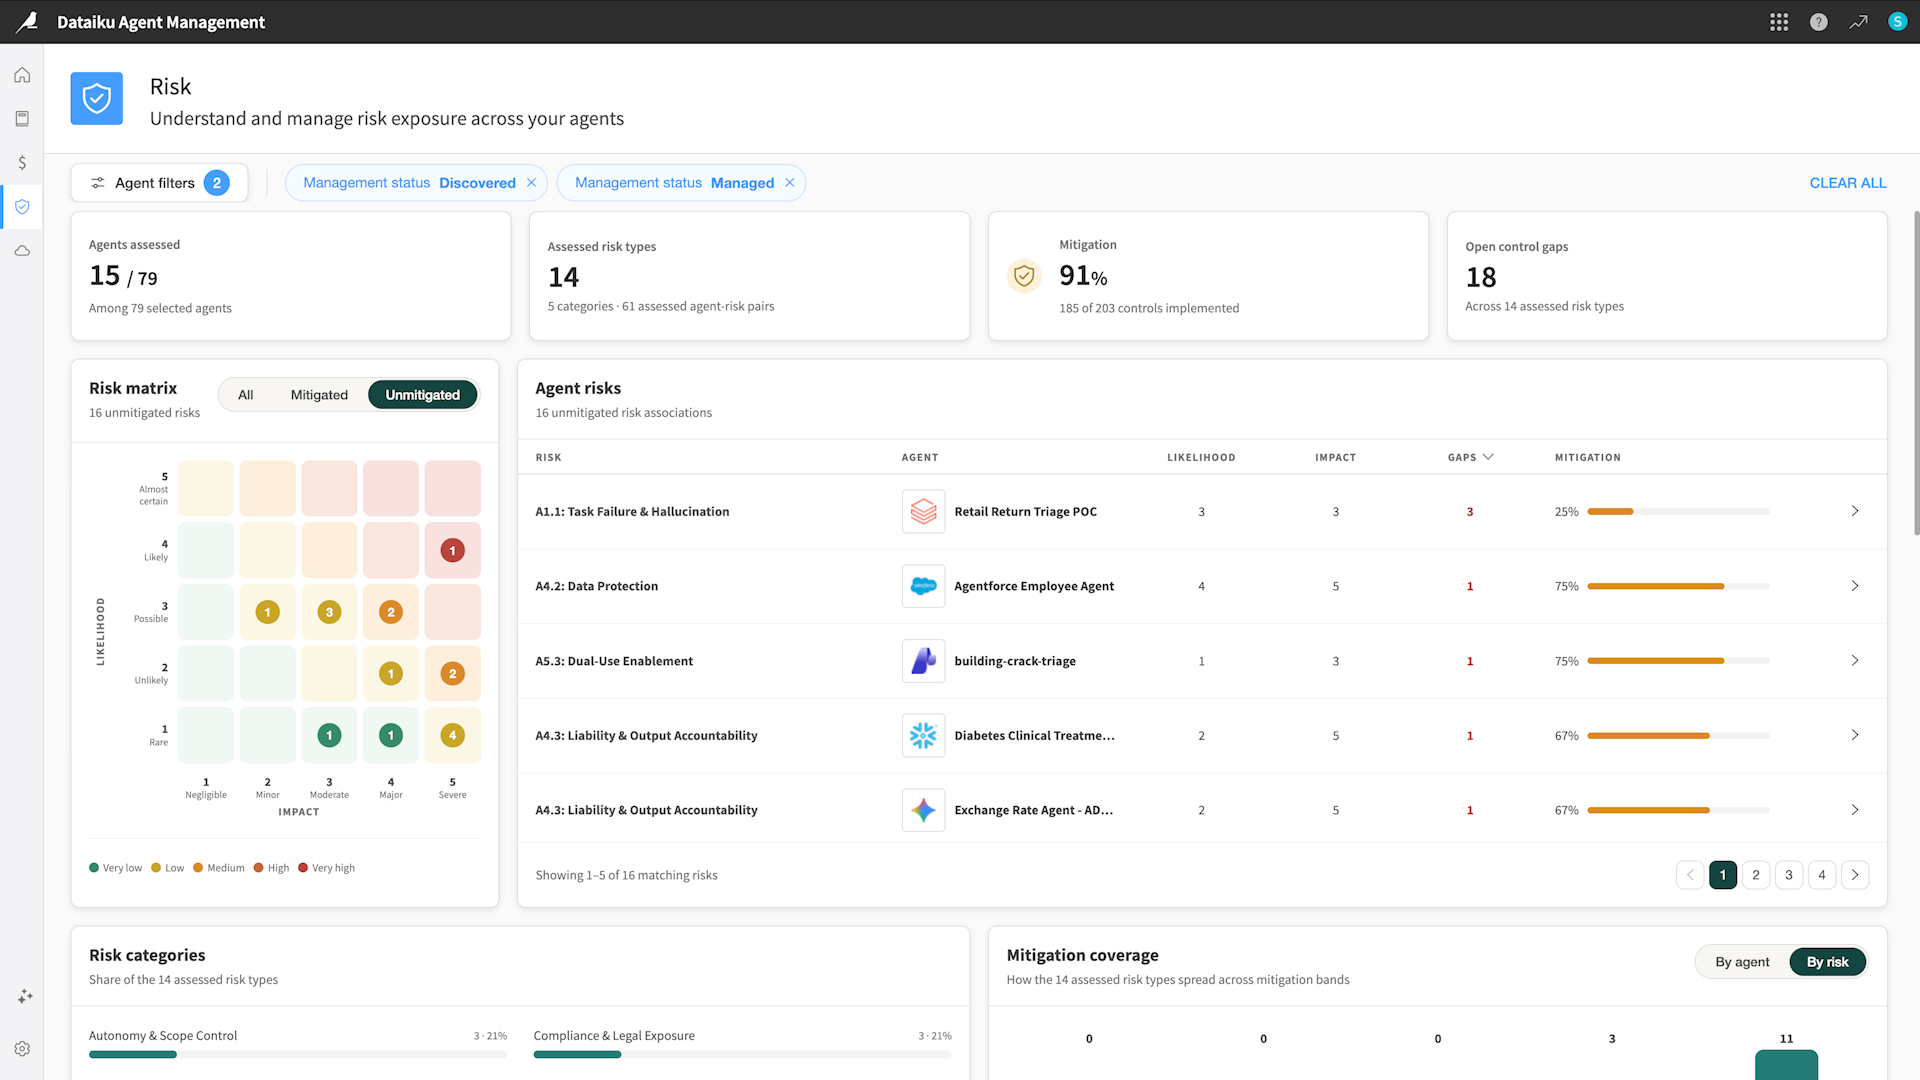Remove the Management status Managed filter

click(789, 183)
